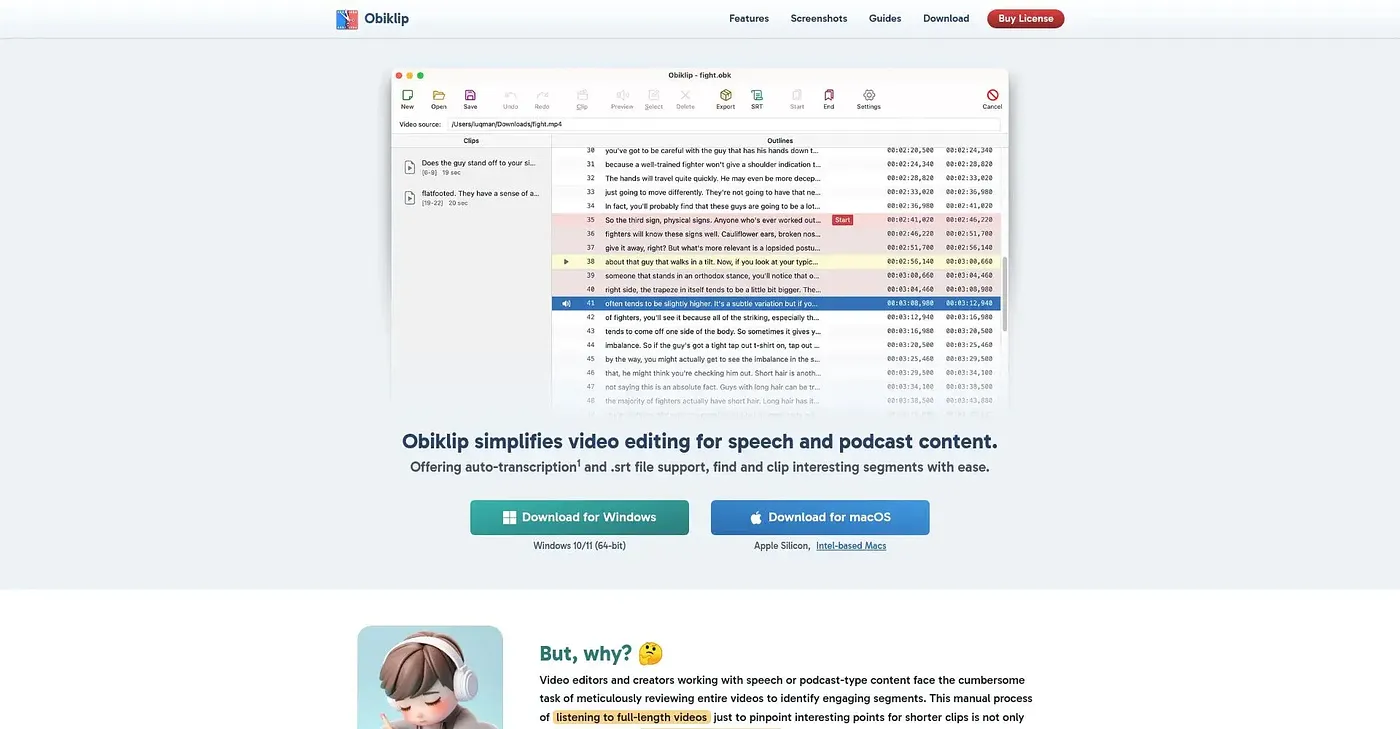1400x729 pixels.
Task: Click the clip icon beside 'flatfooted. They have a sense'
Action: pyautogui.click(x=410, y=198)
